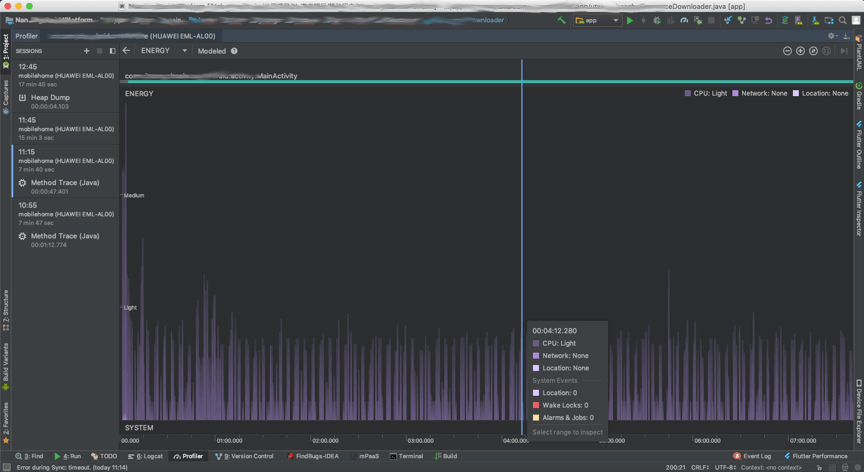This screenshot has height=472, width=864.
Task: Open the profiler settings gear
Action: coord(831,36)
